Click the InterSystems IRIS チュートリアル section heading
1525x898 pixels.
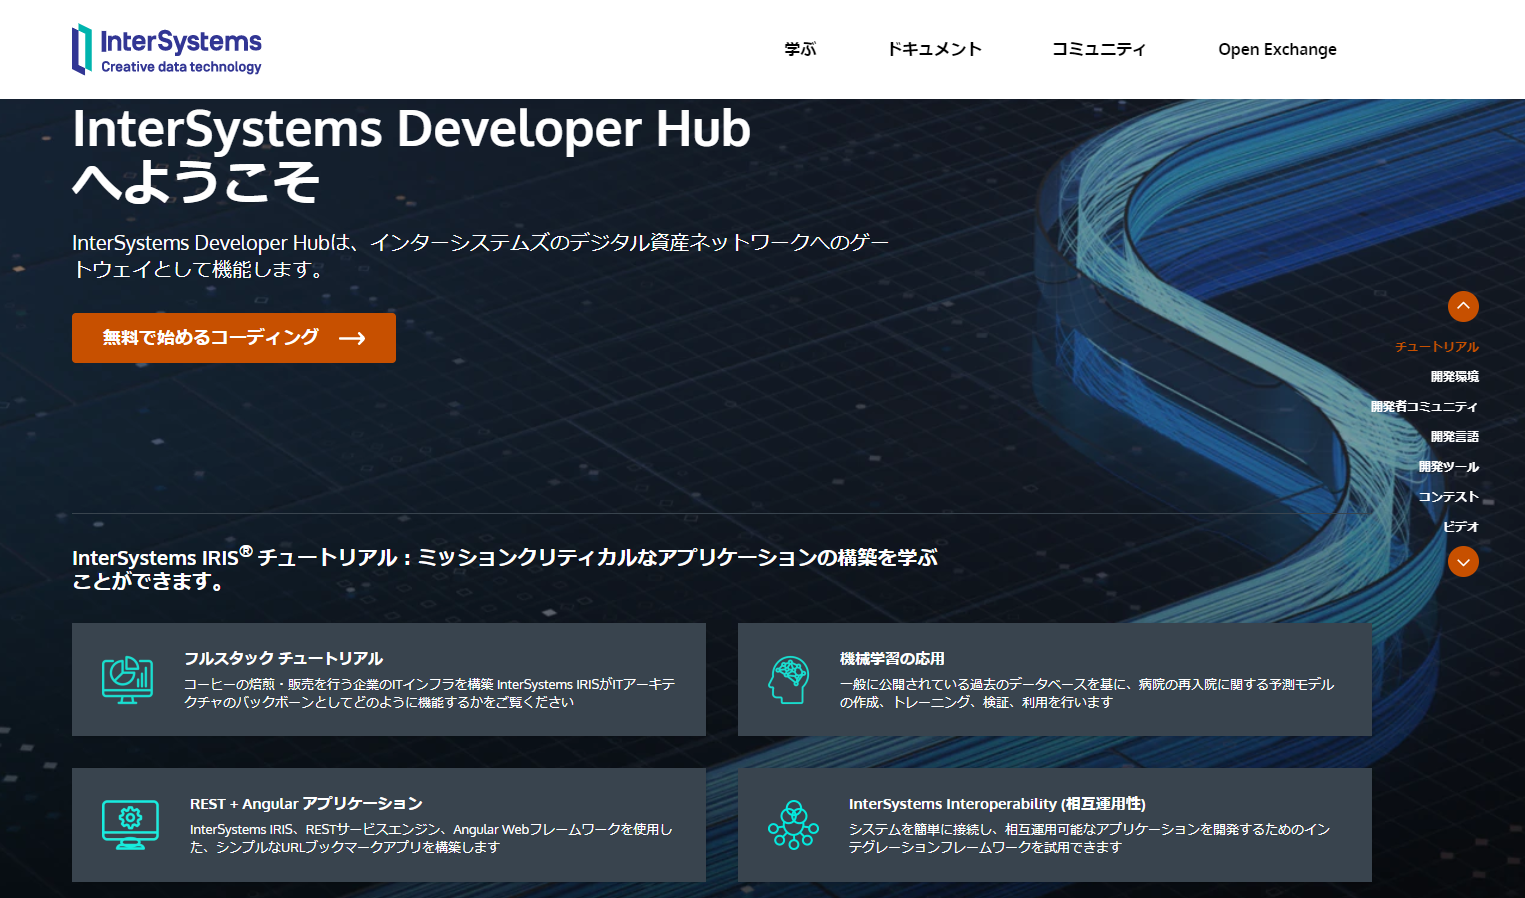pyautogui.click(x=505, y=568)
